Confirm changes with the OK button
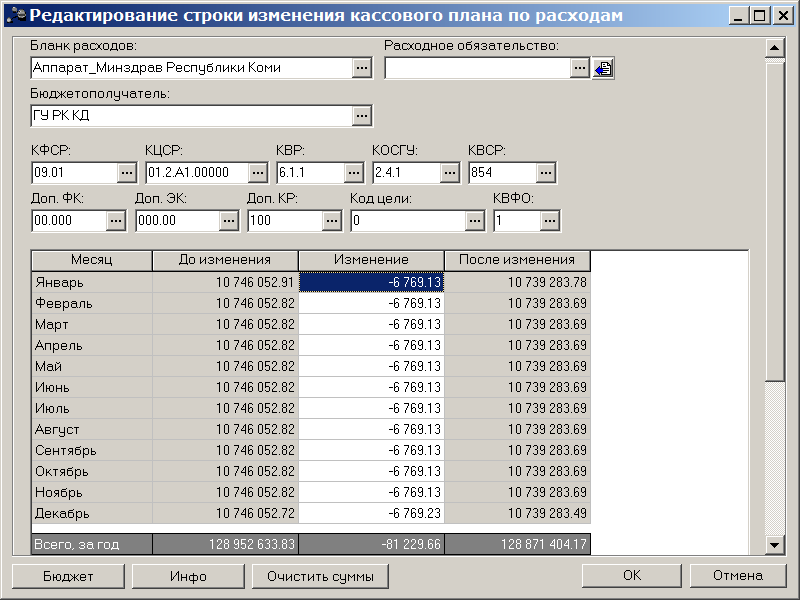The width and height of the screenshot is (800, 600). pos(632,576)
